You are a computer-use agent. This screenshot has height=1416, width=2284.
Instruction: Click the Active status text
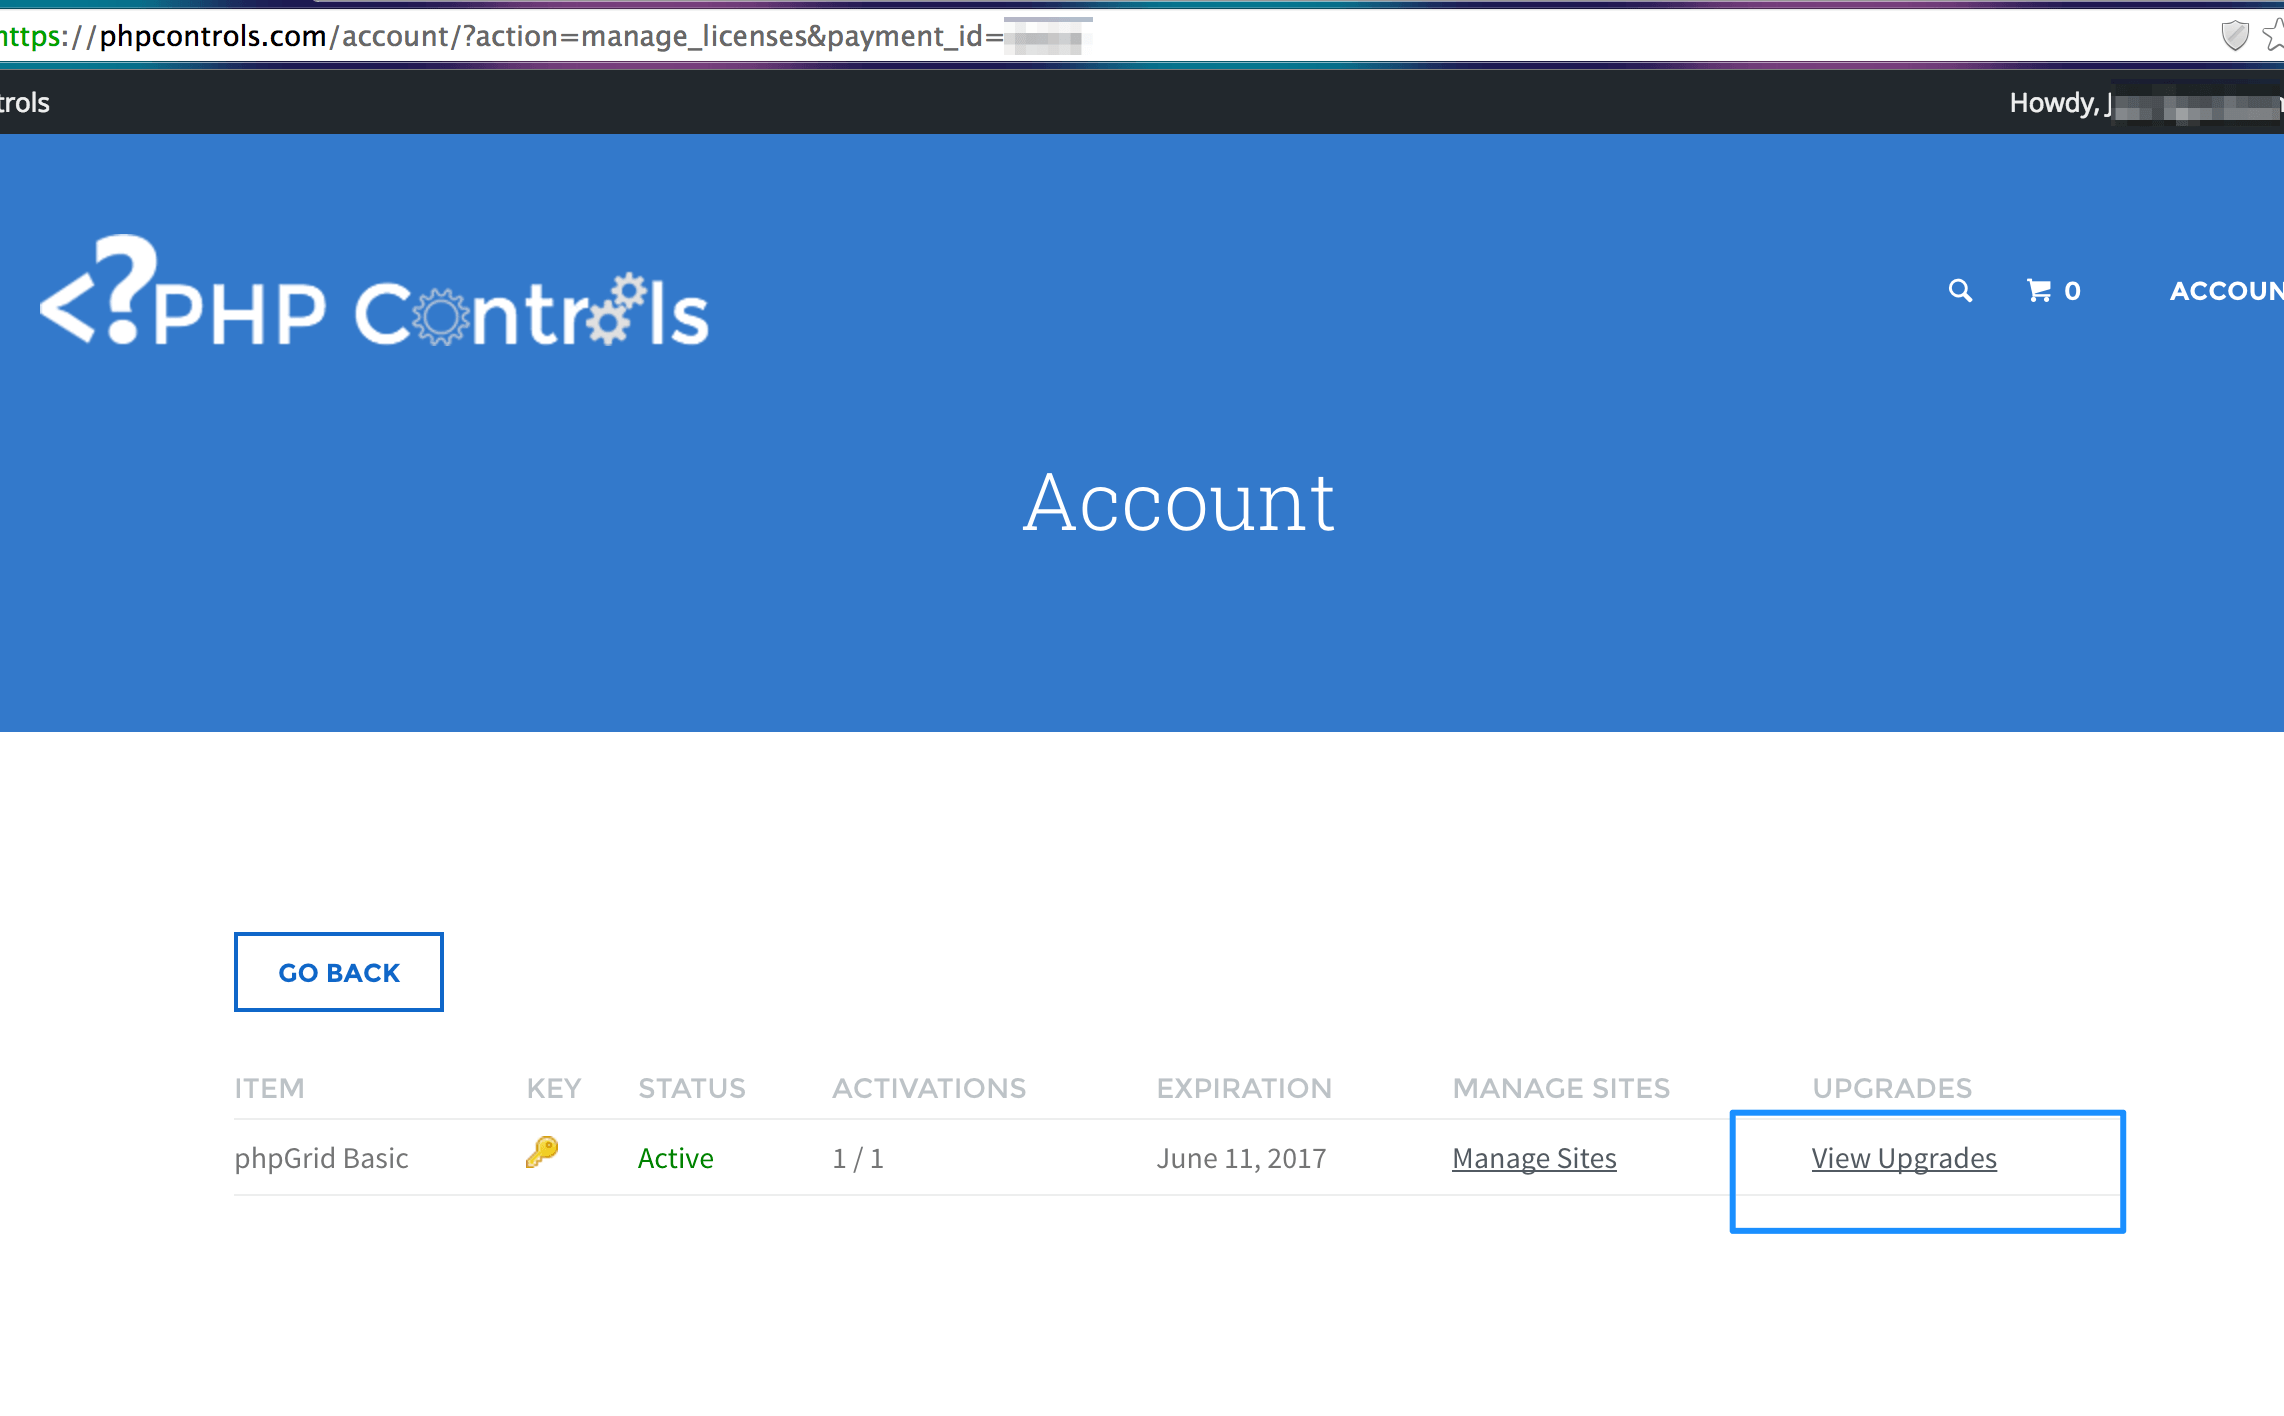pyautogui.click(x=675, y=1158)
